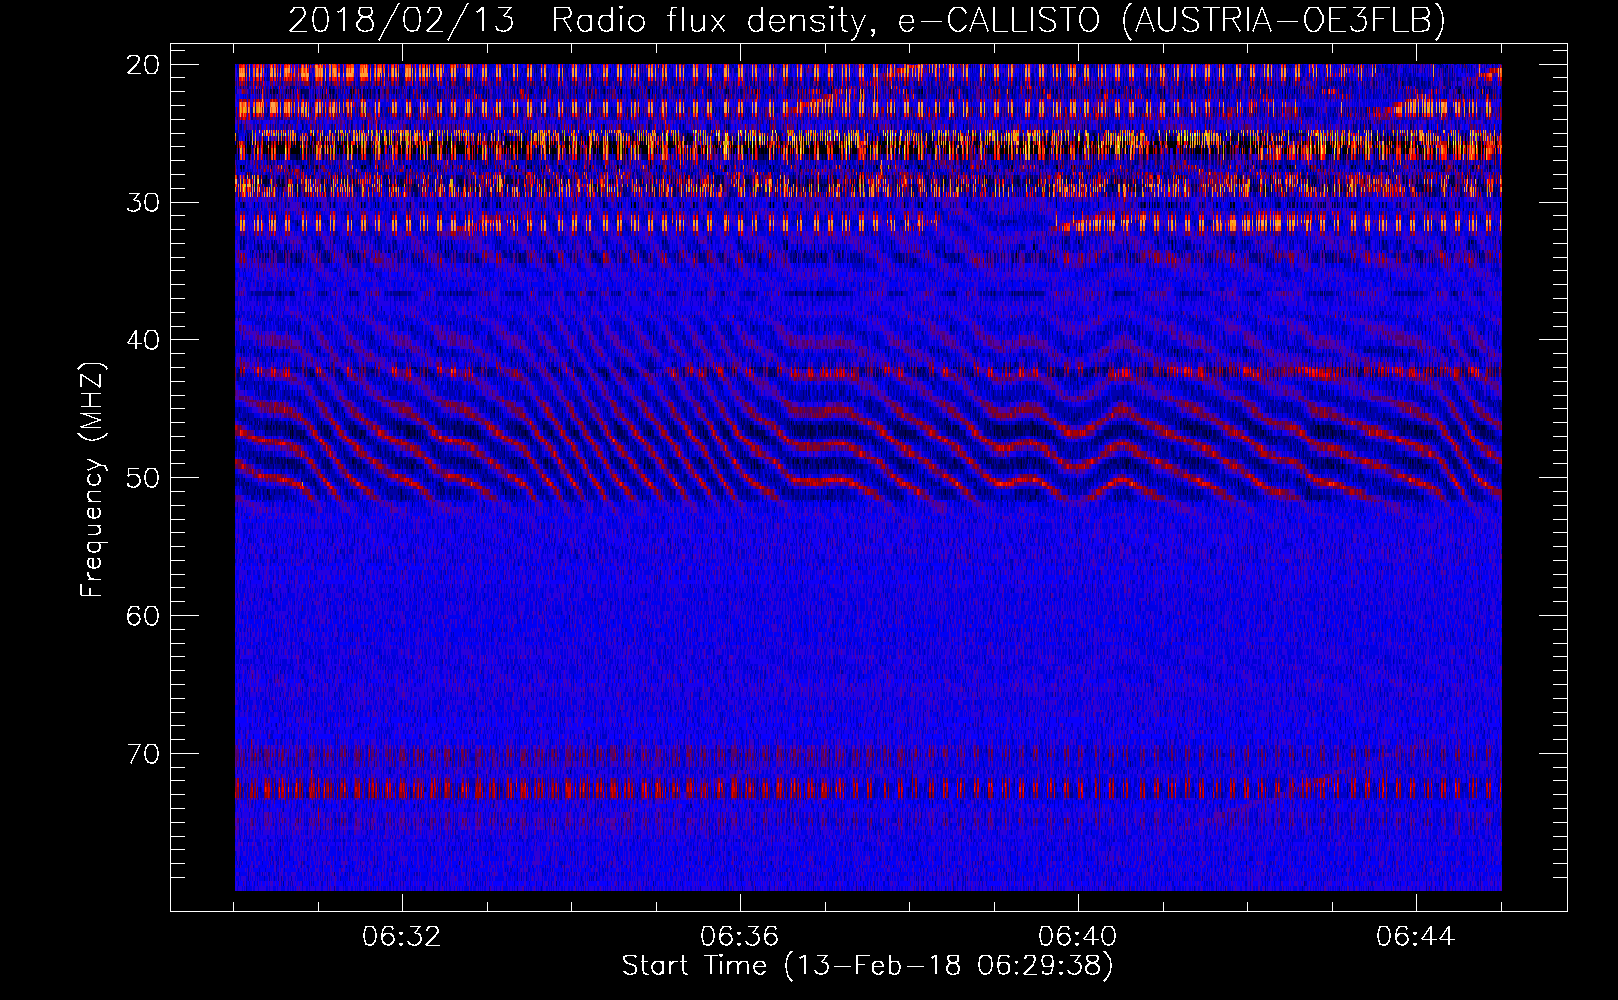
Task: Click the 60 MHz frequency tick label
Action: click(144, 616)
